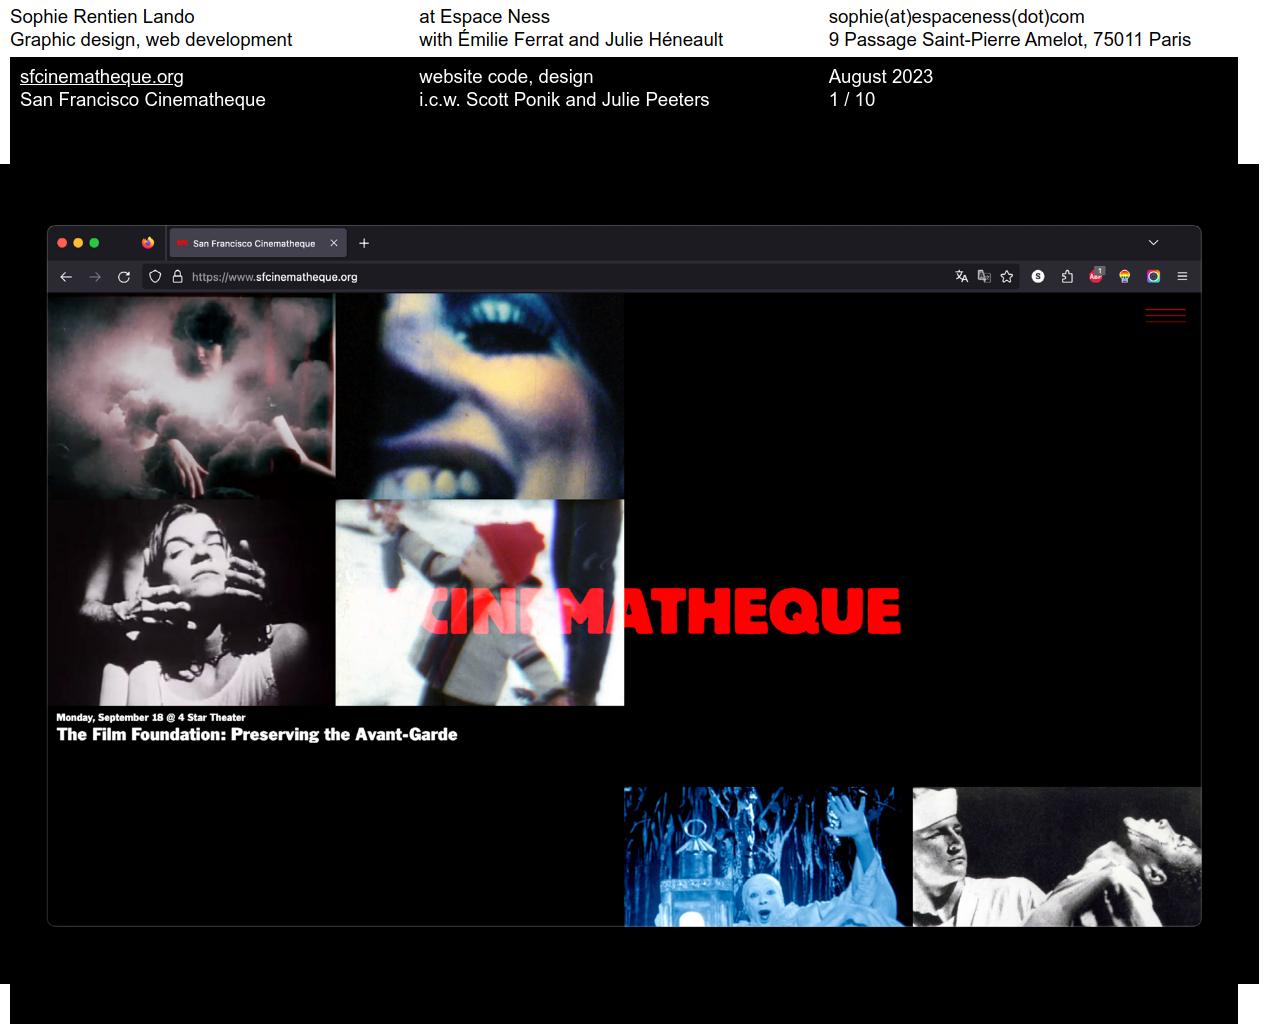Go back with the browser back arrow
Screen dimensions: 1280x1024
pos(66,277)
